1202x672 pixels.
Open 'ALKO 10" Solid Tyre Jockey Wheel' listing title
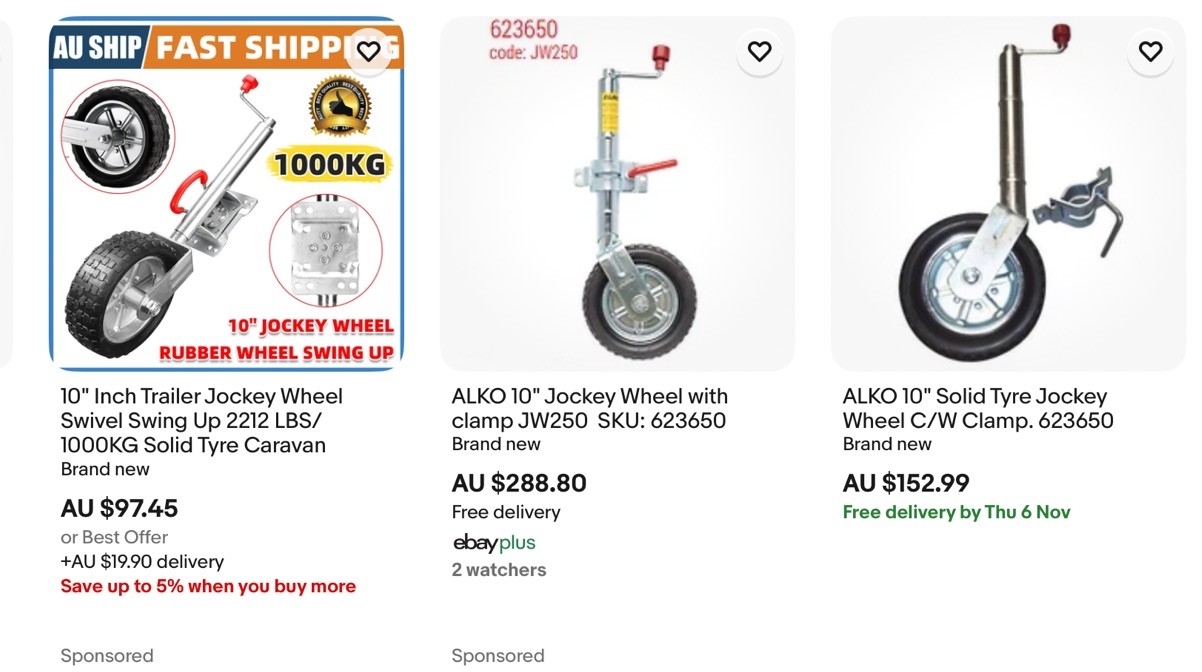pyautogui.click(x=977, y=408)
